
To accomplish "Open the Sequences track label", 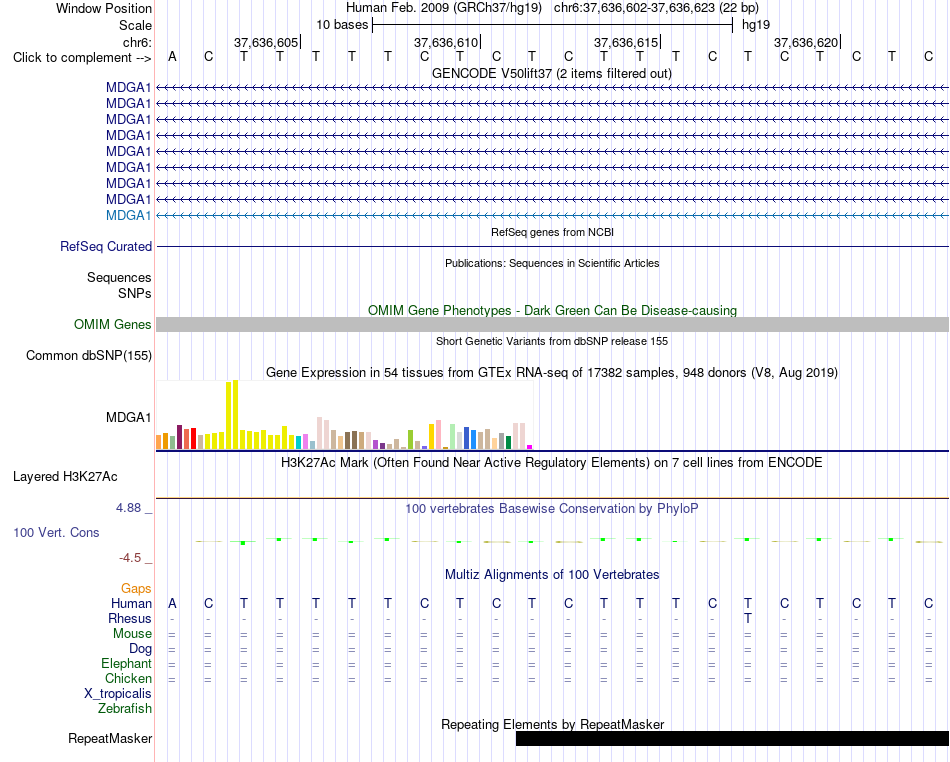I will click(x=119, y=277).
